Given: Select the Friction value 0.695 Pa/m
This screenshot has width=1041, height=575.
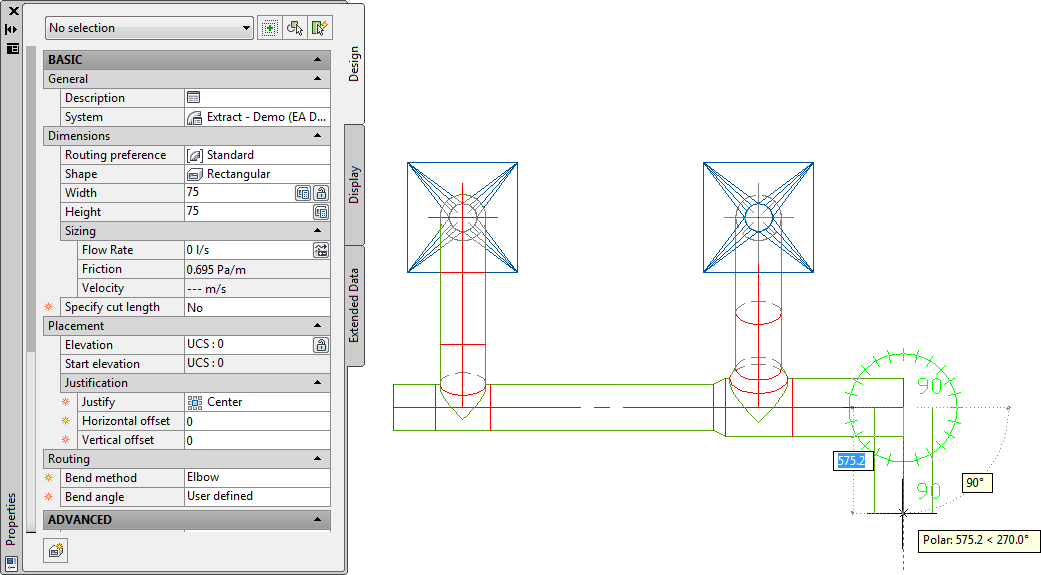Looking at the screenshot, I should (x=258, y=269).
